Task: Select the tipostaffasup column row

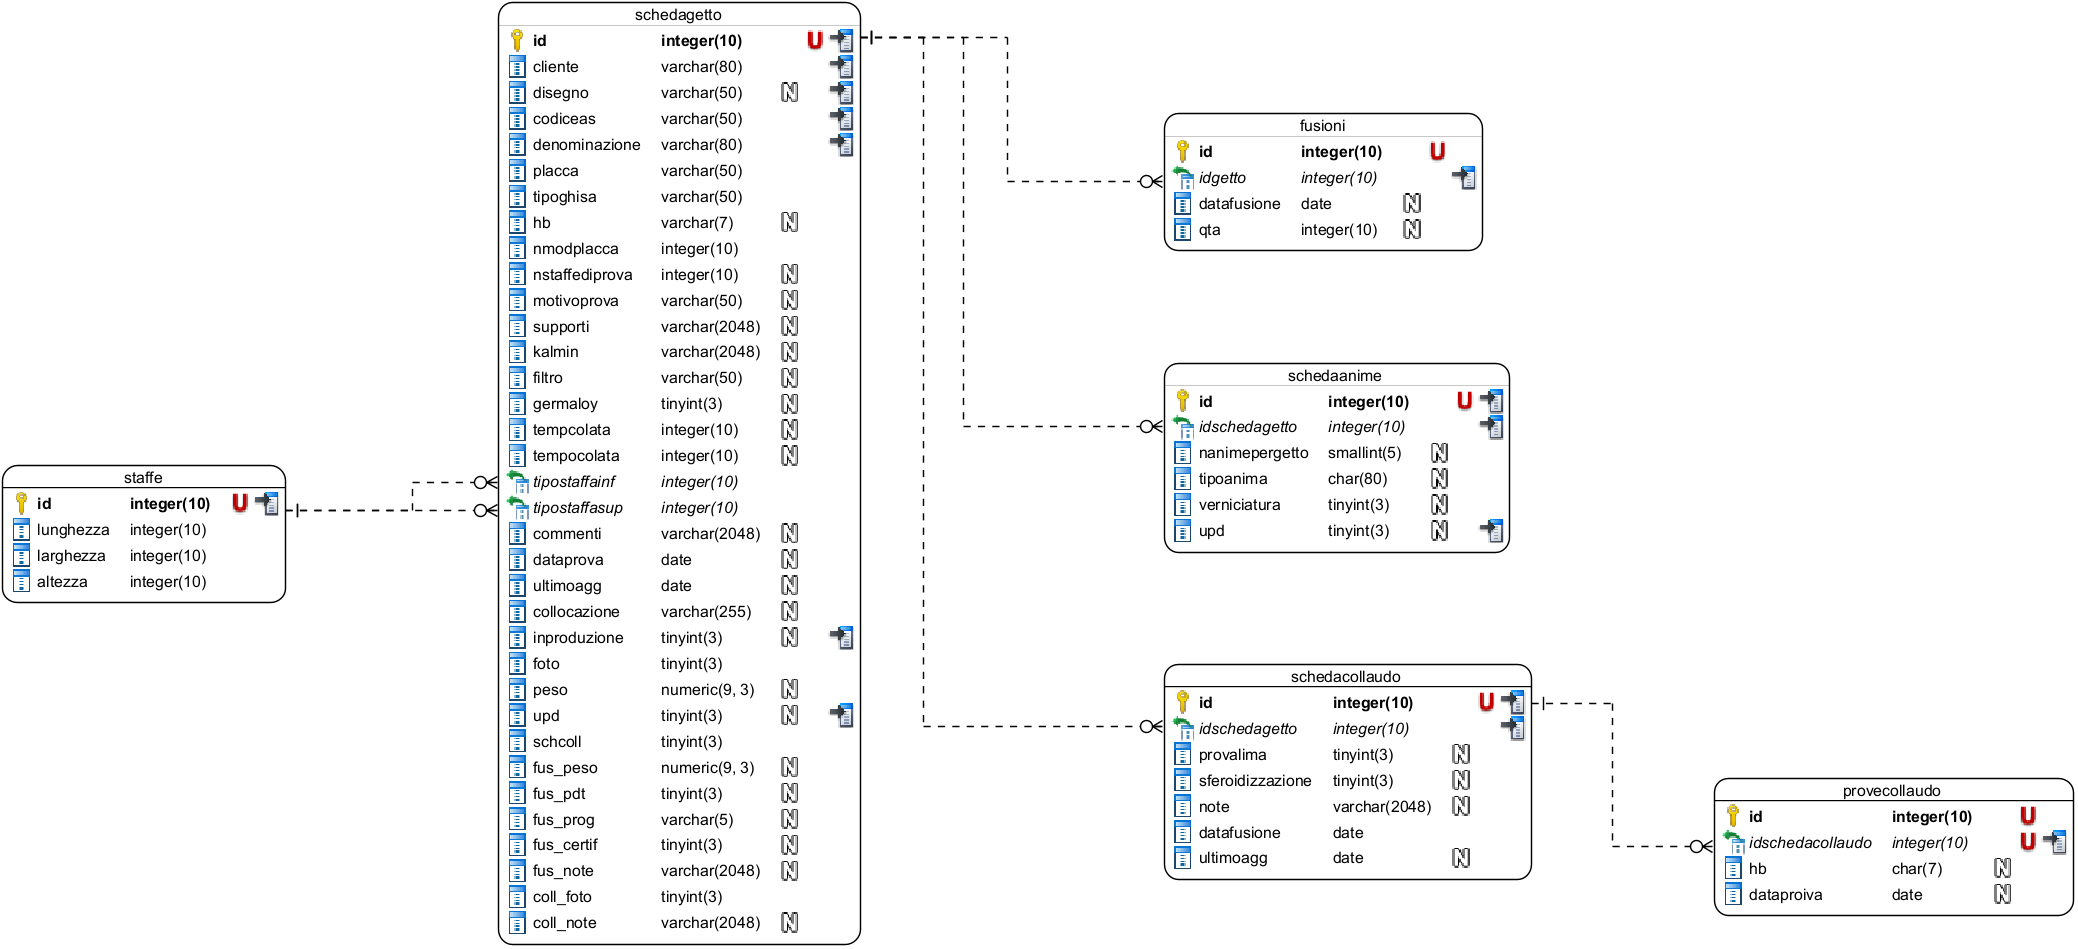Action: (x=679, y=508)
